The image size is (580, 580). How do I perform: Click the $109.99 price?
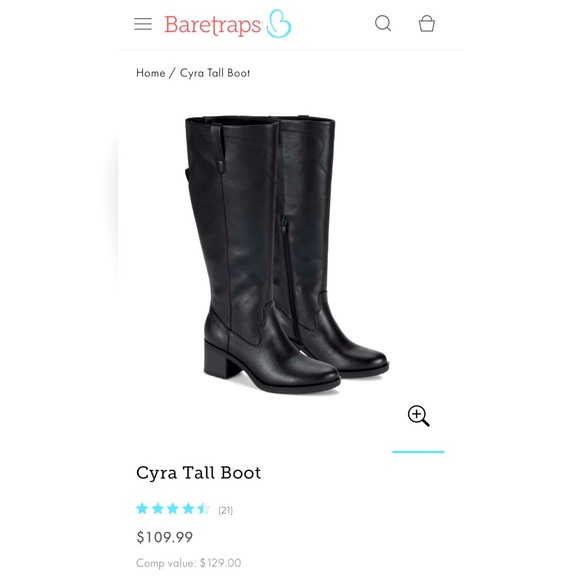pos(165,537)
